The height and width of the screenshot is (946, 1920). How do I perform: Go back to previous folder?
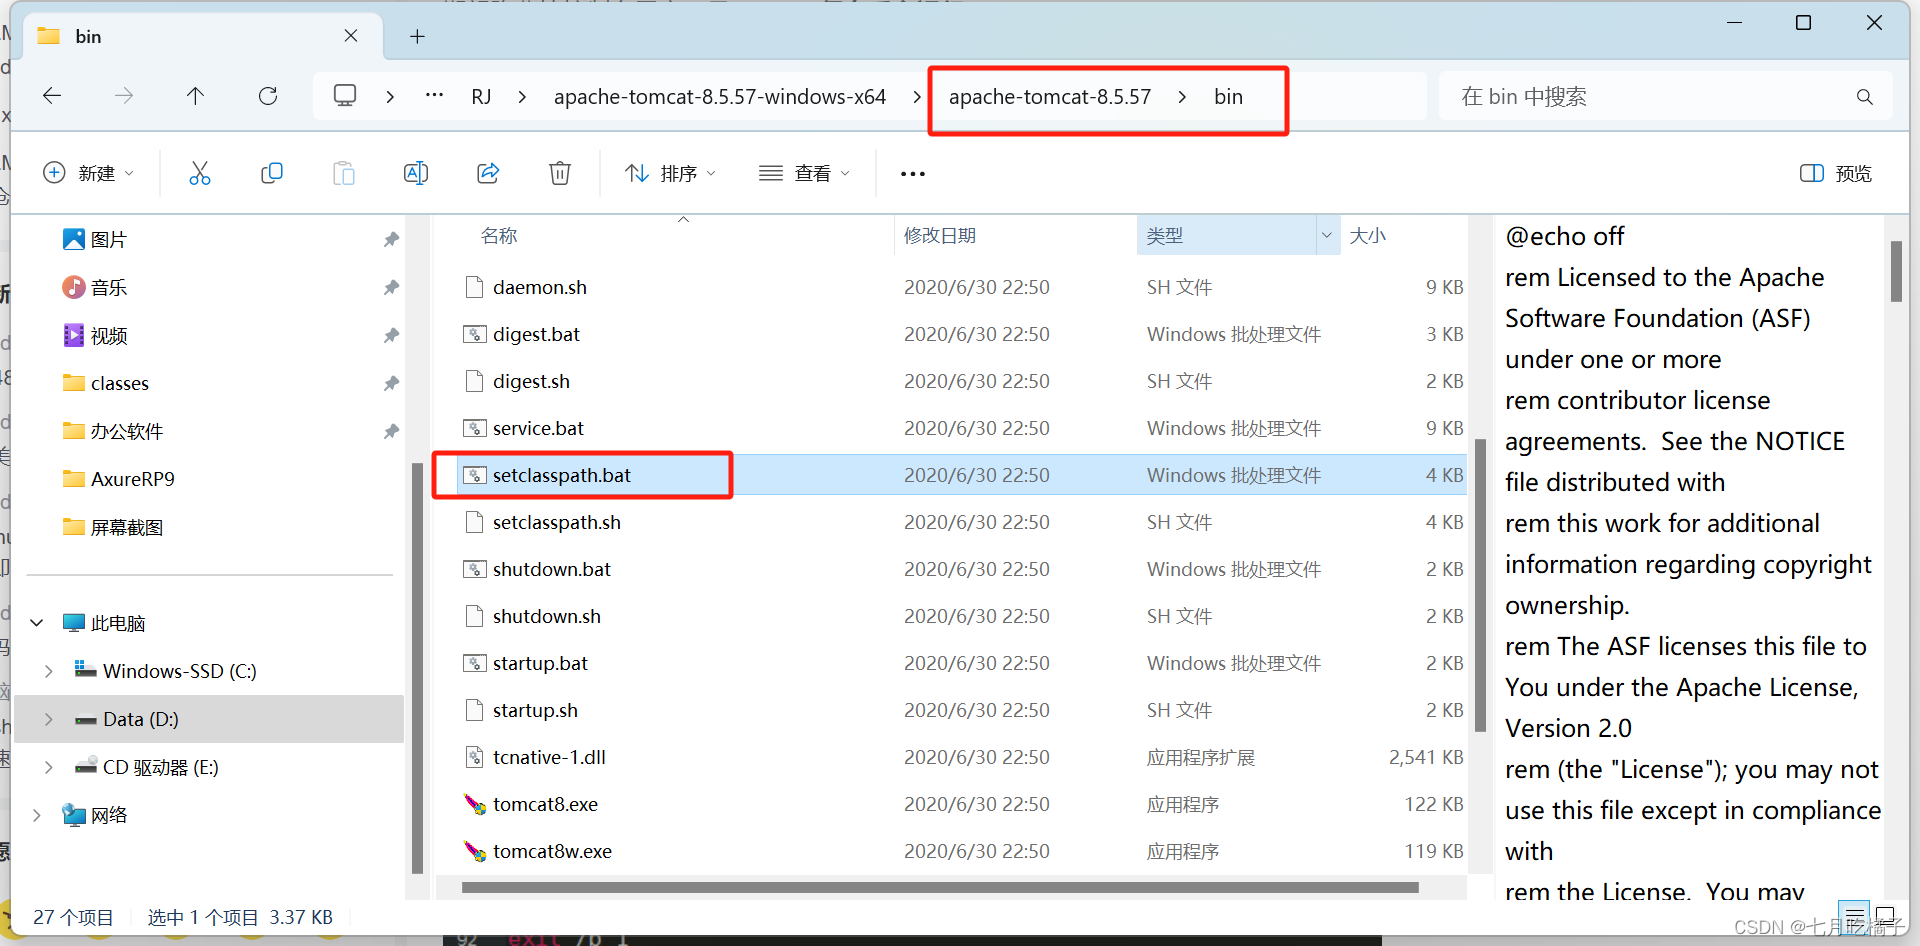click(x=52, y=96)
